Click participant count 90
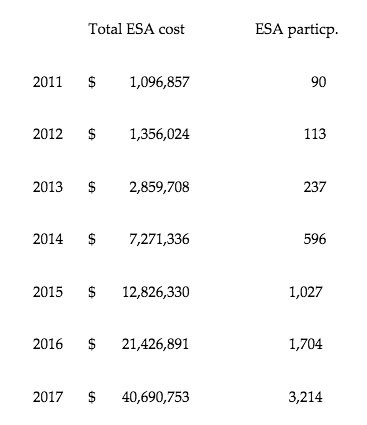367x425 pixels. [x=319, y=82]
